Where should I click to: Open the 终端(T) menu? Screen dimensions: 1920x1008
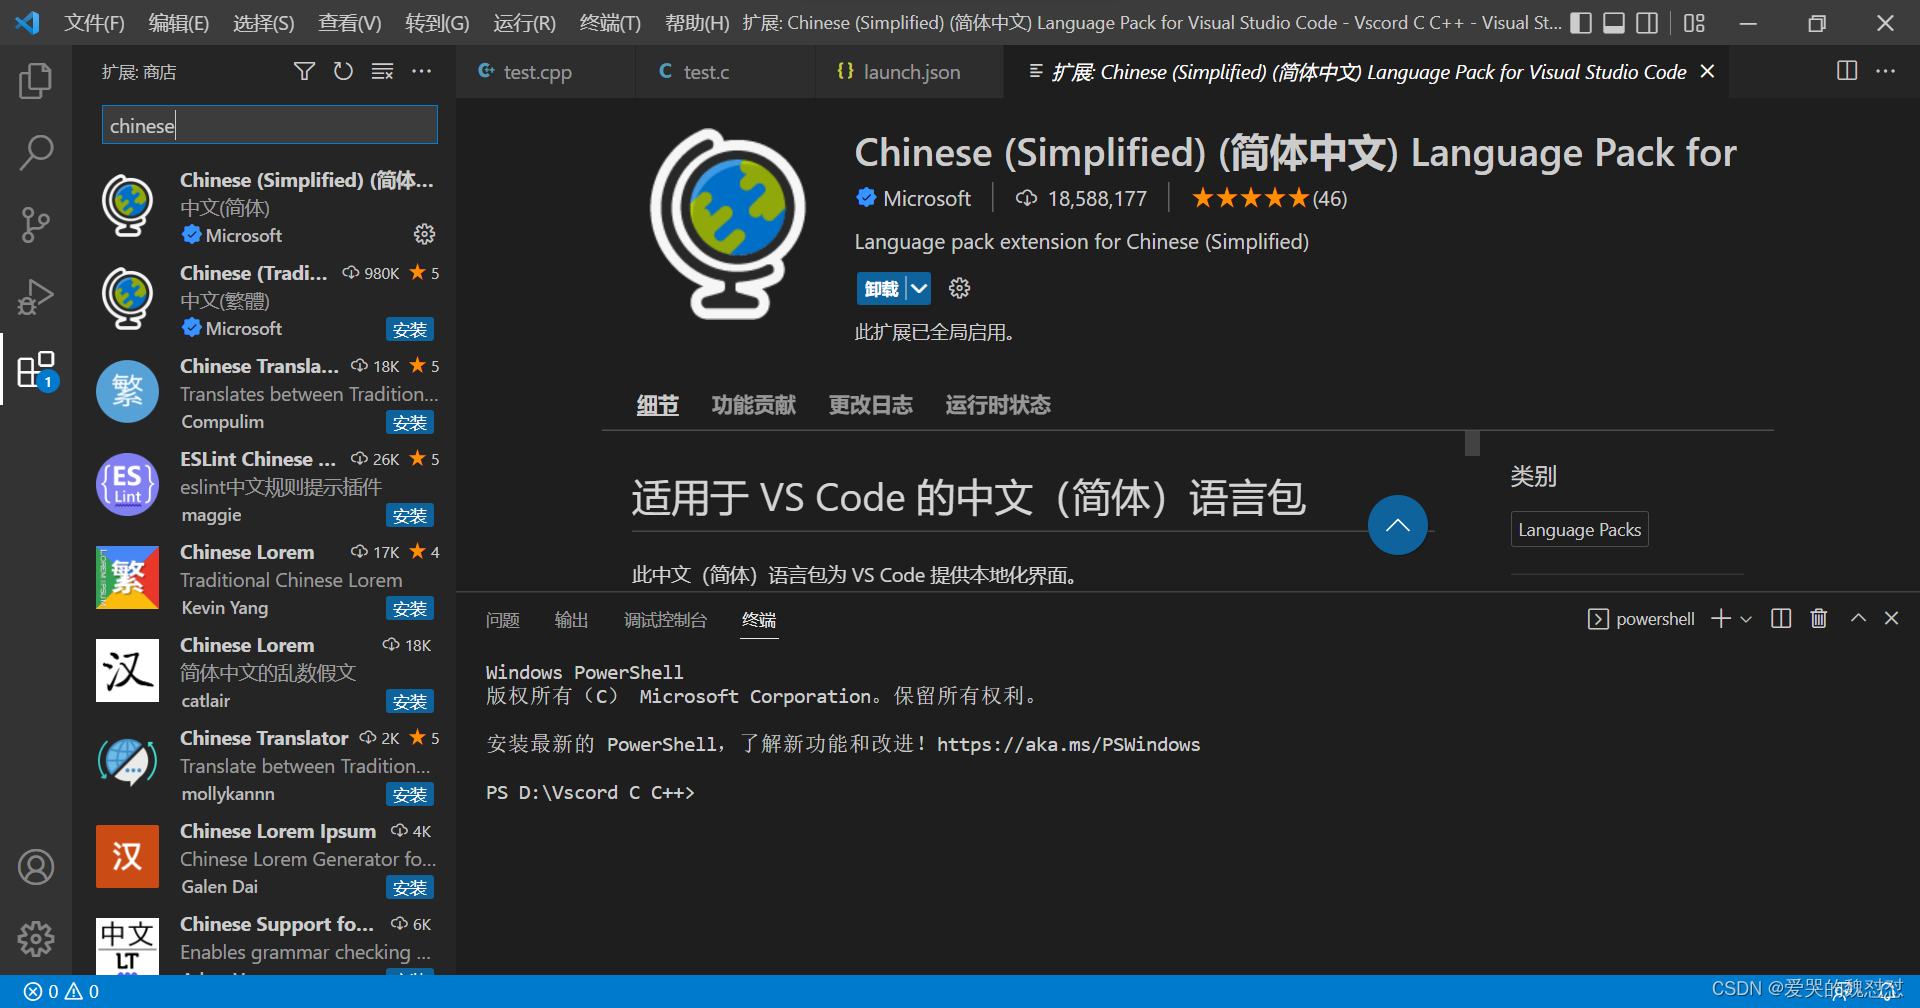pyautogui.click(x=610, y=23)
